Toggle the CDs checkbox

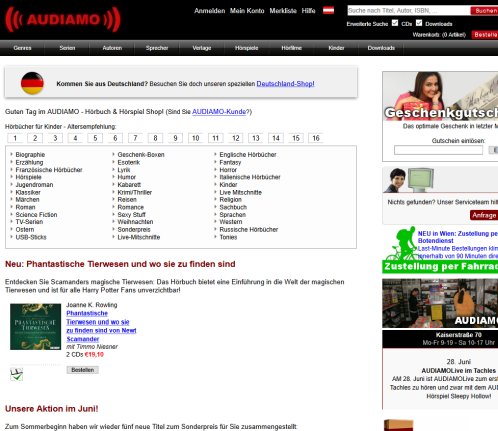395,23
